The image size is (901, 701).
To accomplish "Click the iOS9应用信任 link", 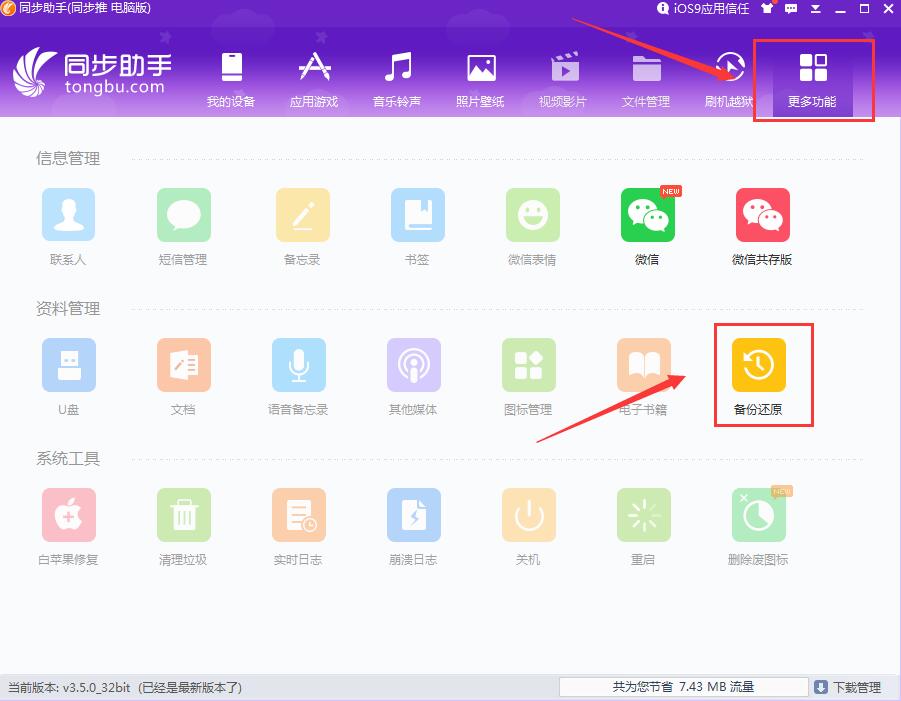I will tap(703, 8).
